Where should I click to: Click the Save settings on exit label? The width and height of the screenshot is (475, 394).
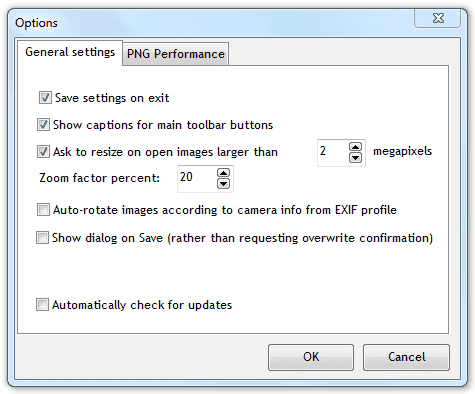[112, 98]
